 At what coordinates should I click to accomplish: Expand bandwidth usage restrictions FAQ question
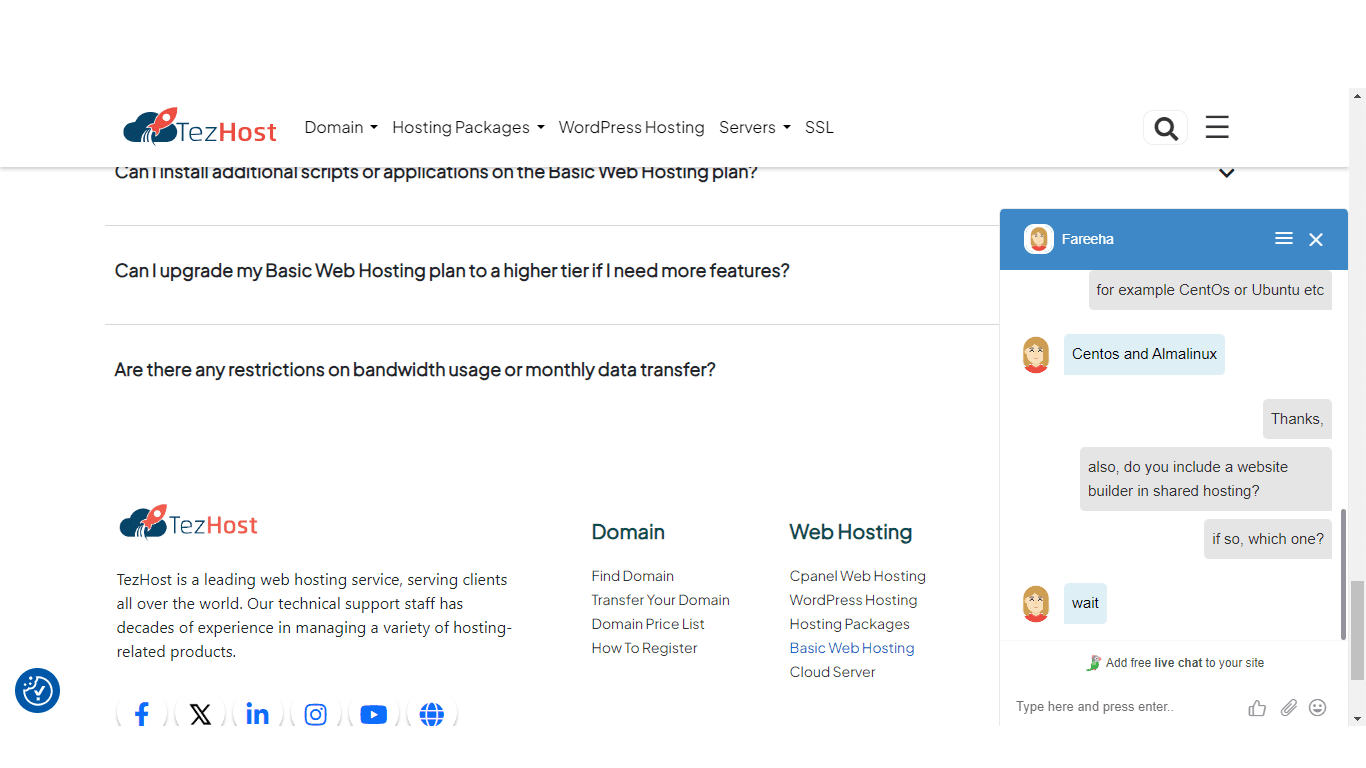[415, 370]
